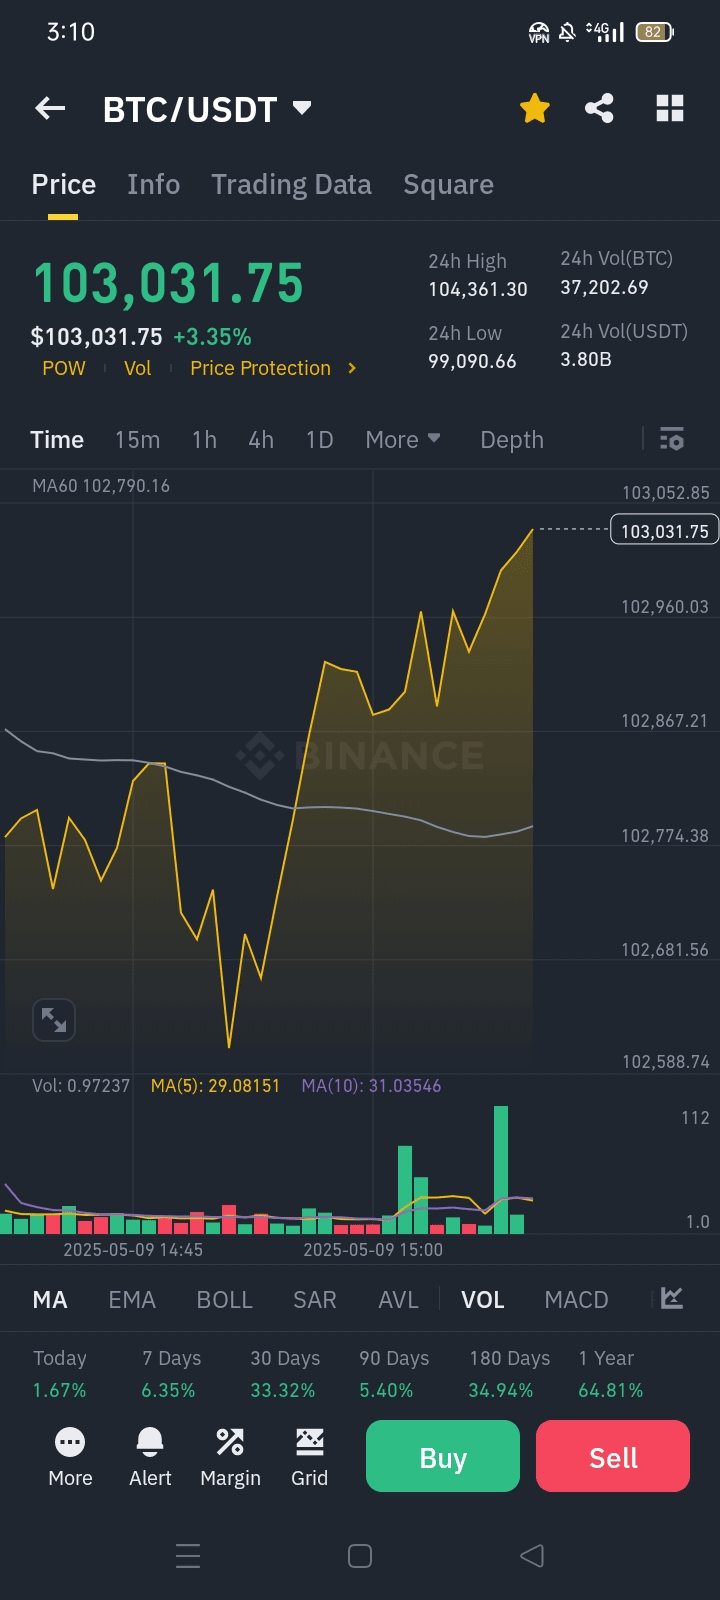The width and height of the screenshot is (720, 1600).
Task: Tap the current price label 103,031.75 on chart
Action: pos(664,531)
